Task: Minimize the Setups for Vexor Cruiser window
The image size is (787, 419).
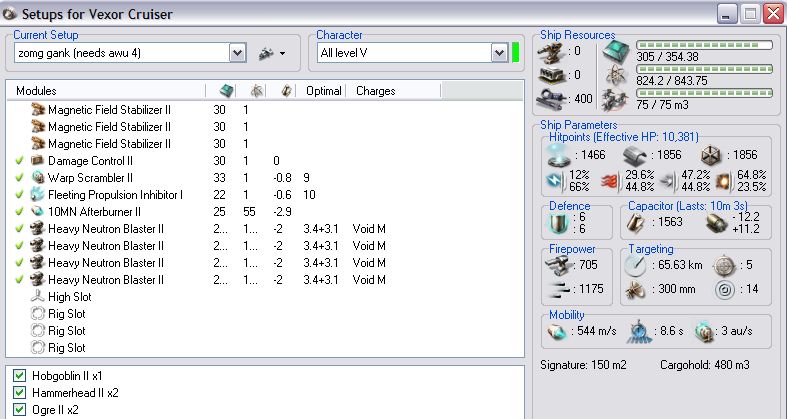Action: click(726, 14)
